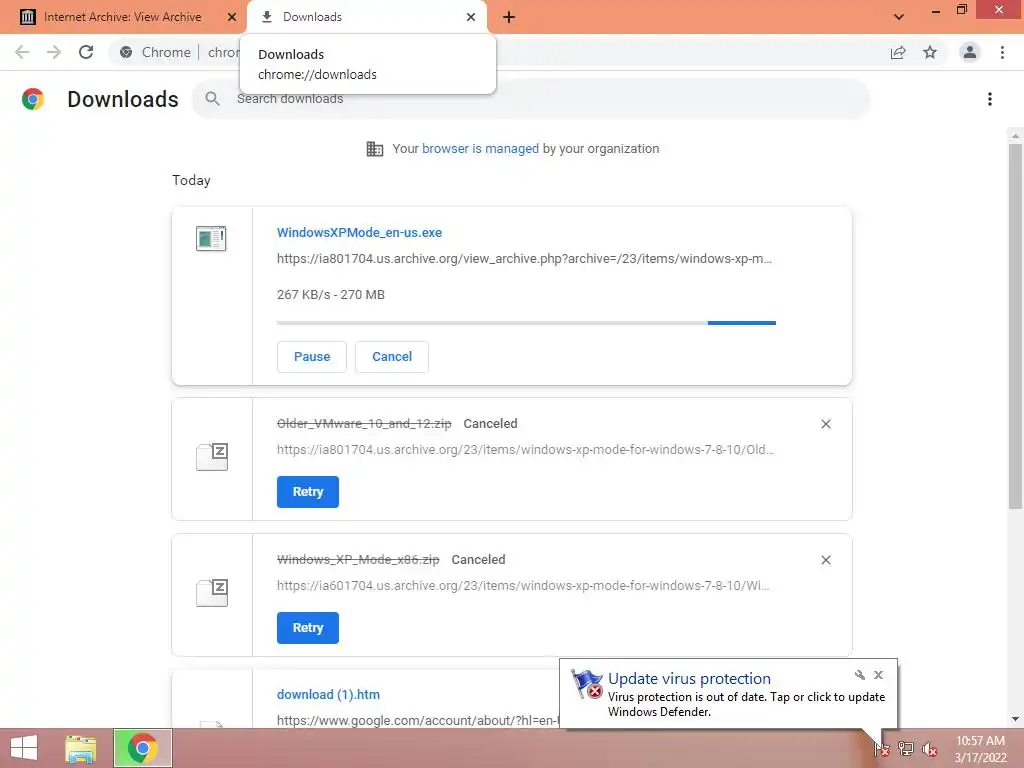Bookmark this tab with the star
The image size is (1024, 768).
930,52
